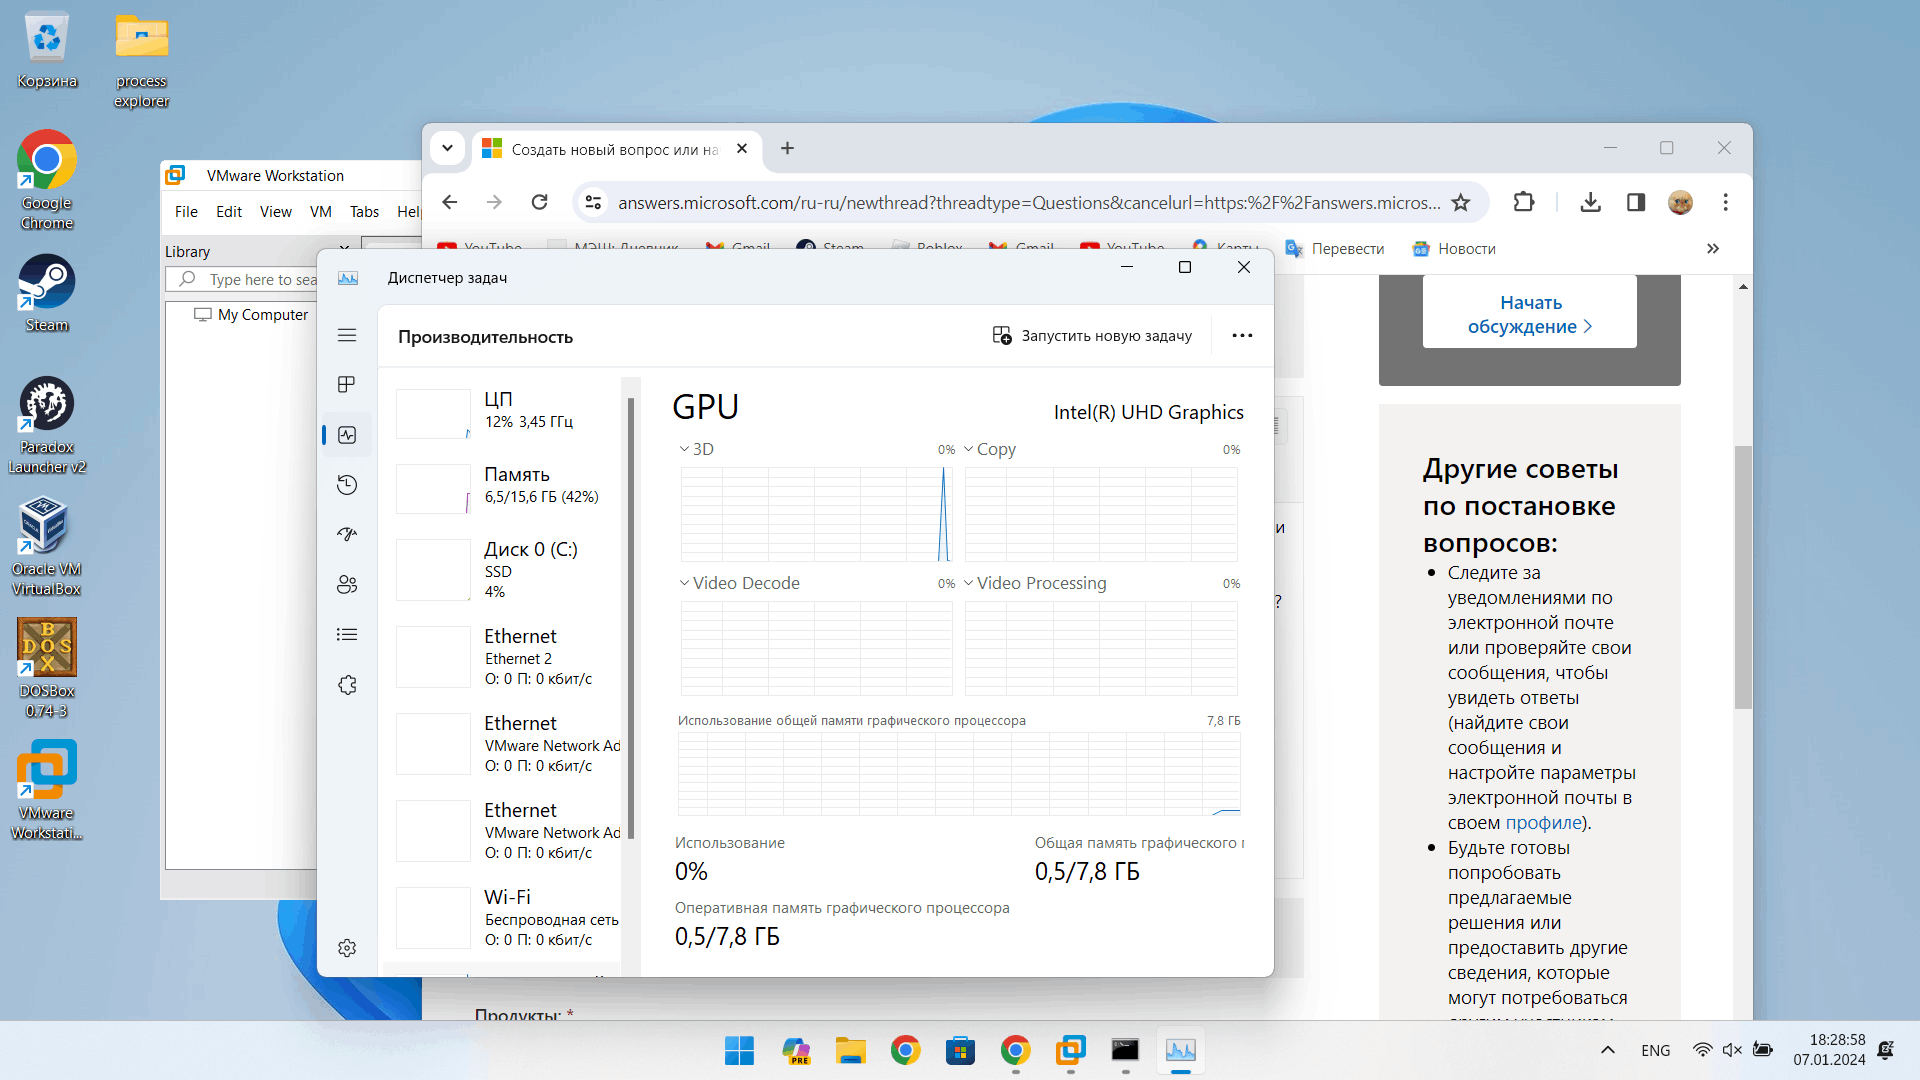Open Services page puzzle icon
The width and height of the screenshot is (1920, 1080).
[x=347, y=685]
